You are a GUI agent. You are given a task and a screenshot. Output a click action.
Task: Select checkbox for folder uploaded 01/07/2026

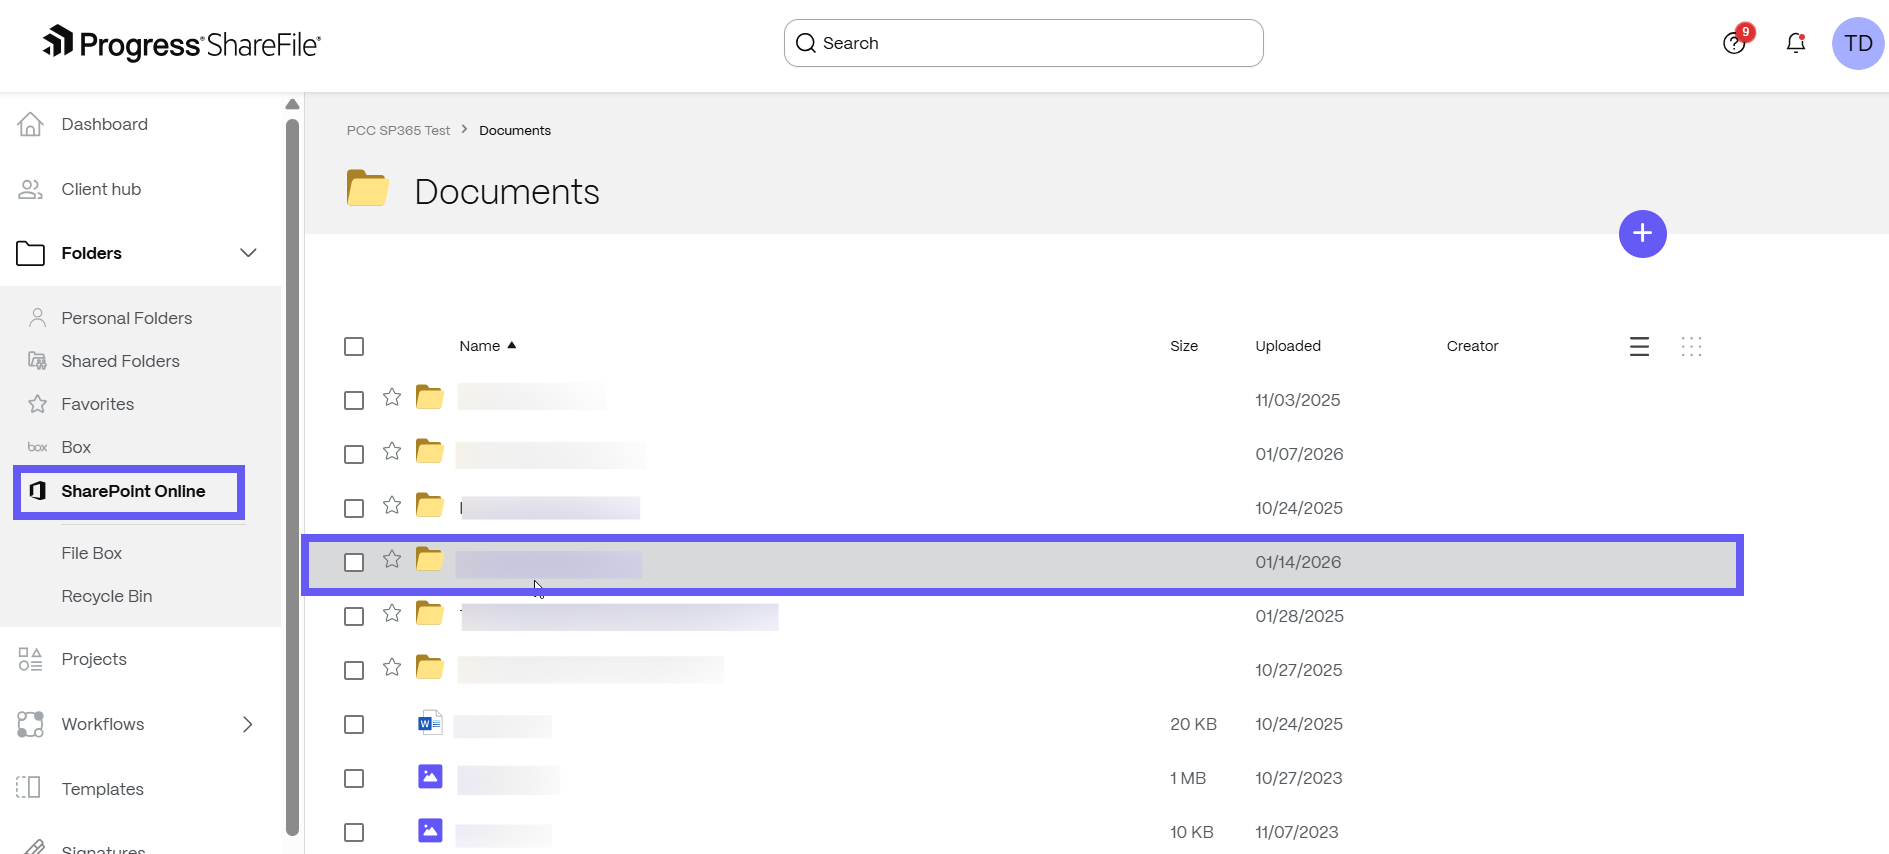coord(354,455)
